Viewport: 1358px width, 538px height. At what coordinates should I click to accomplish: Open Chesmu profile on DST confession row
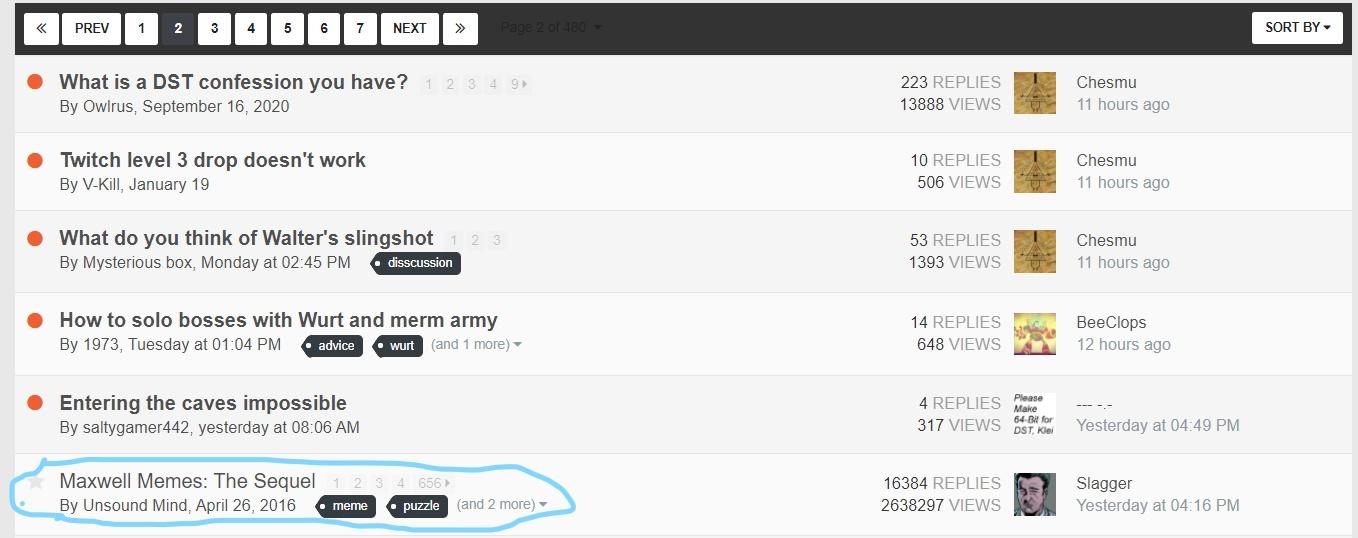[1106, 82]
